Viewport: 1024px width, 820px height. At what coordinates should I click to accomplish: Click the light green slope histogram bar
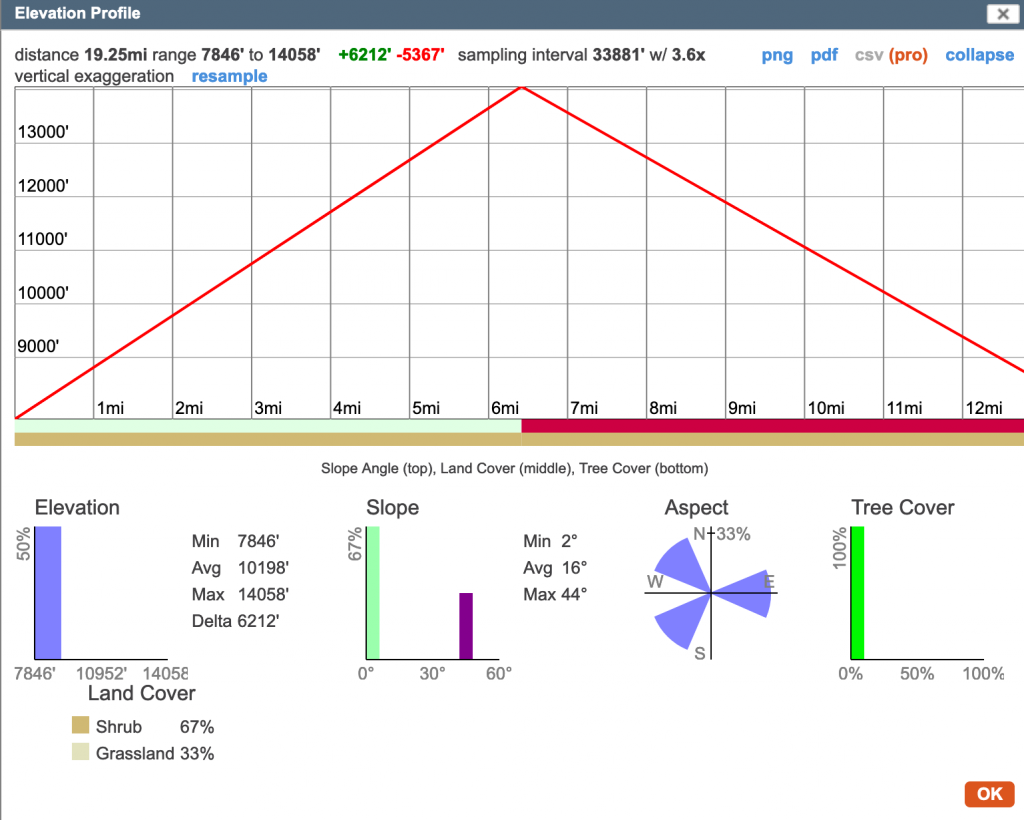[373, 592]
